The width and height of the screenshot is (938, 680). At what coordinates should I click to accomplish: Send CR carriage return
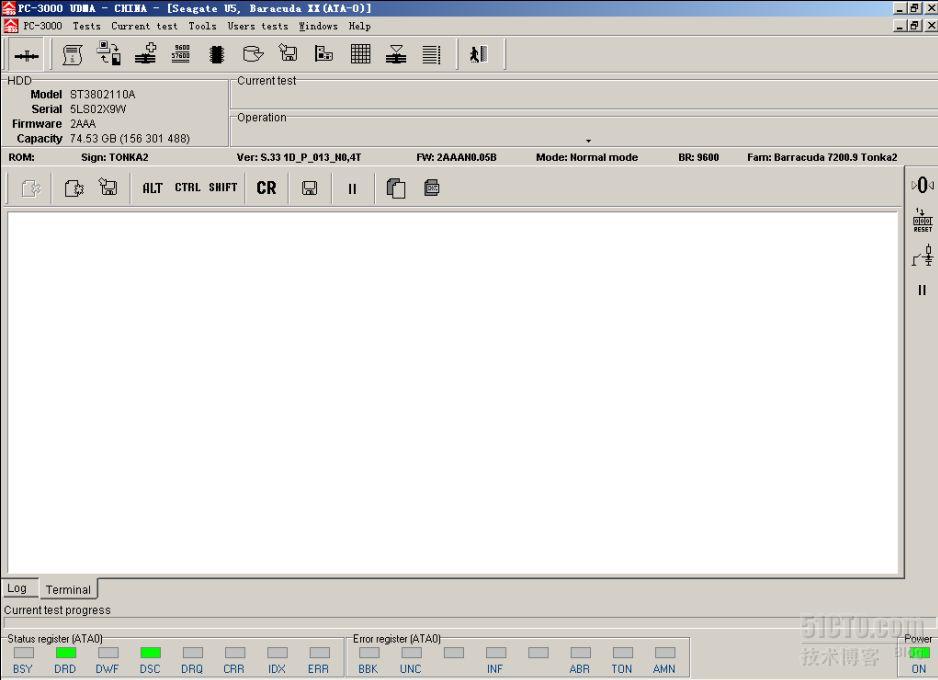tap(266, 188)
